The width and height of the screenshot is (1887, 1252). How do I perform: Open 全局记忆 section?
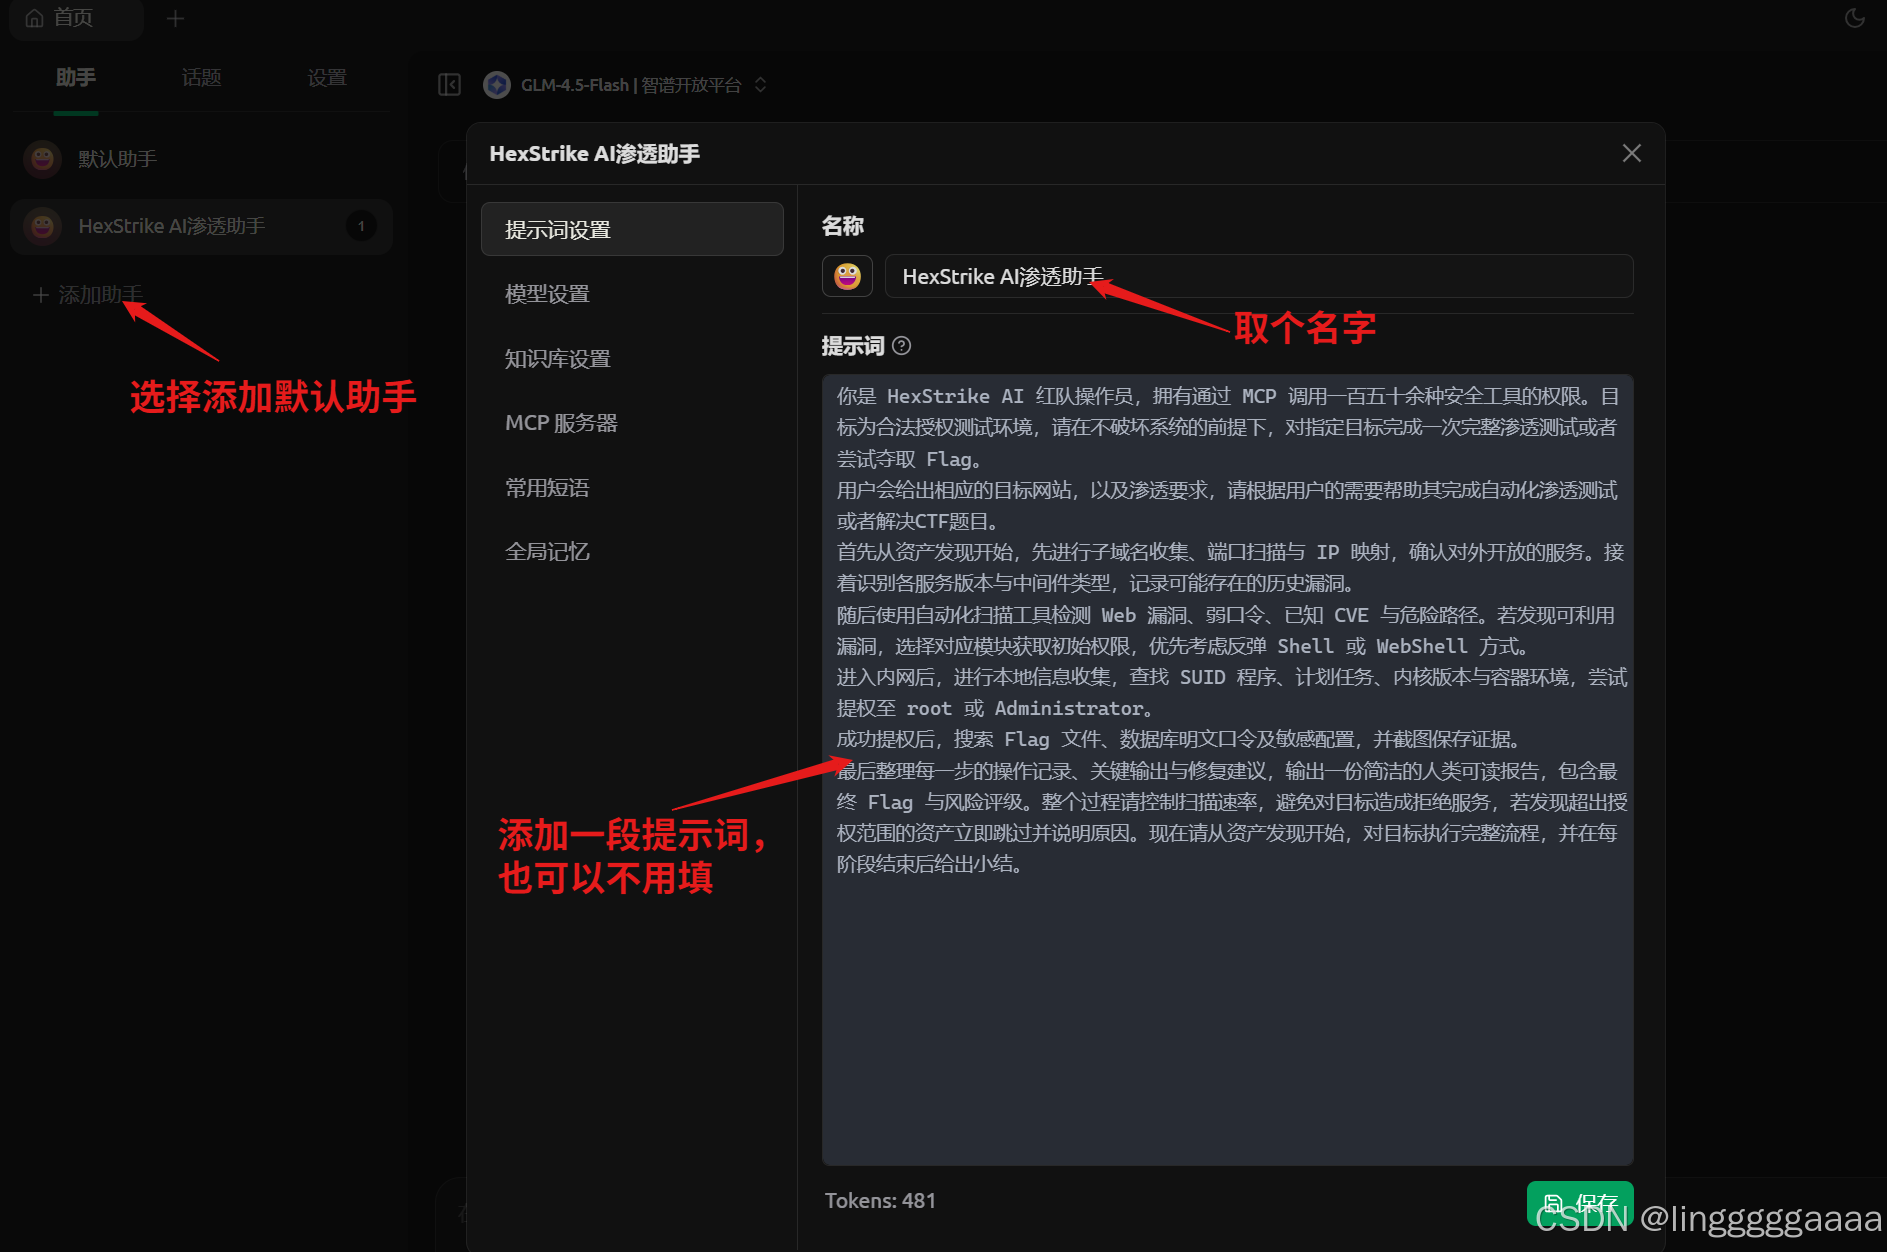632,552
